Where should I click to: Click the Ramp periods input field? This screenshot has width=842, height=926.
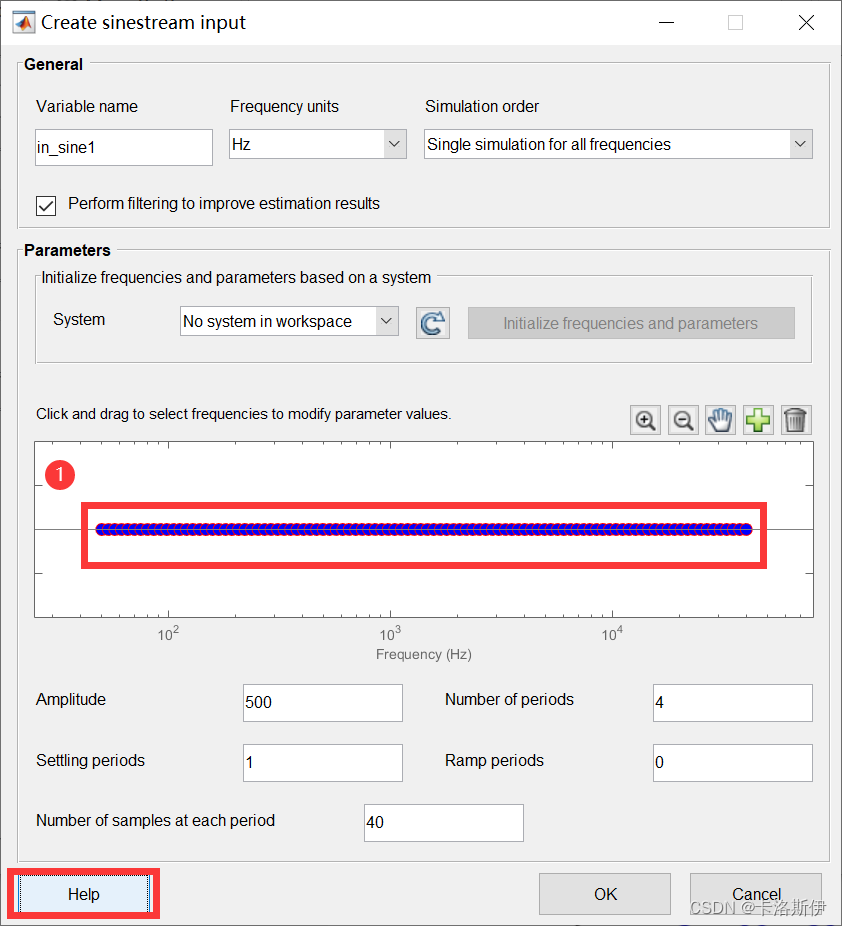pos(733,763)
